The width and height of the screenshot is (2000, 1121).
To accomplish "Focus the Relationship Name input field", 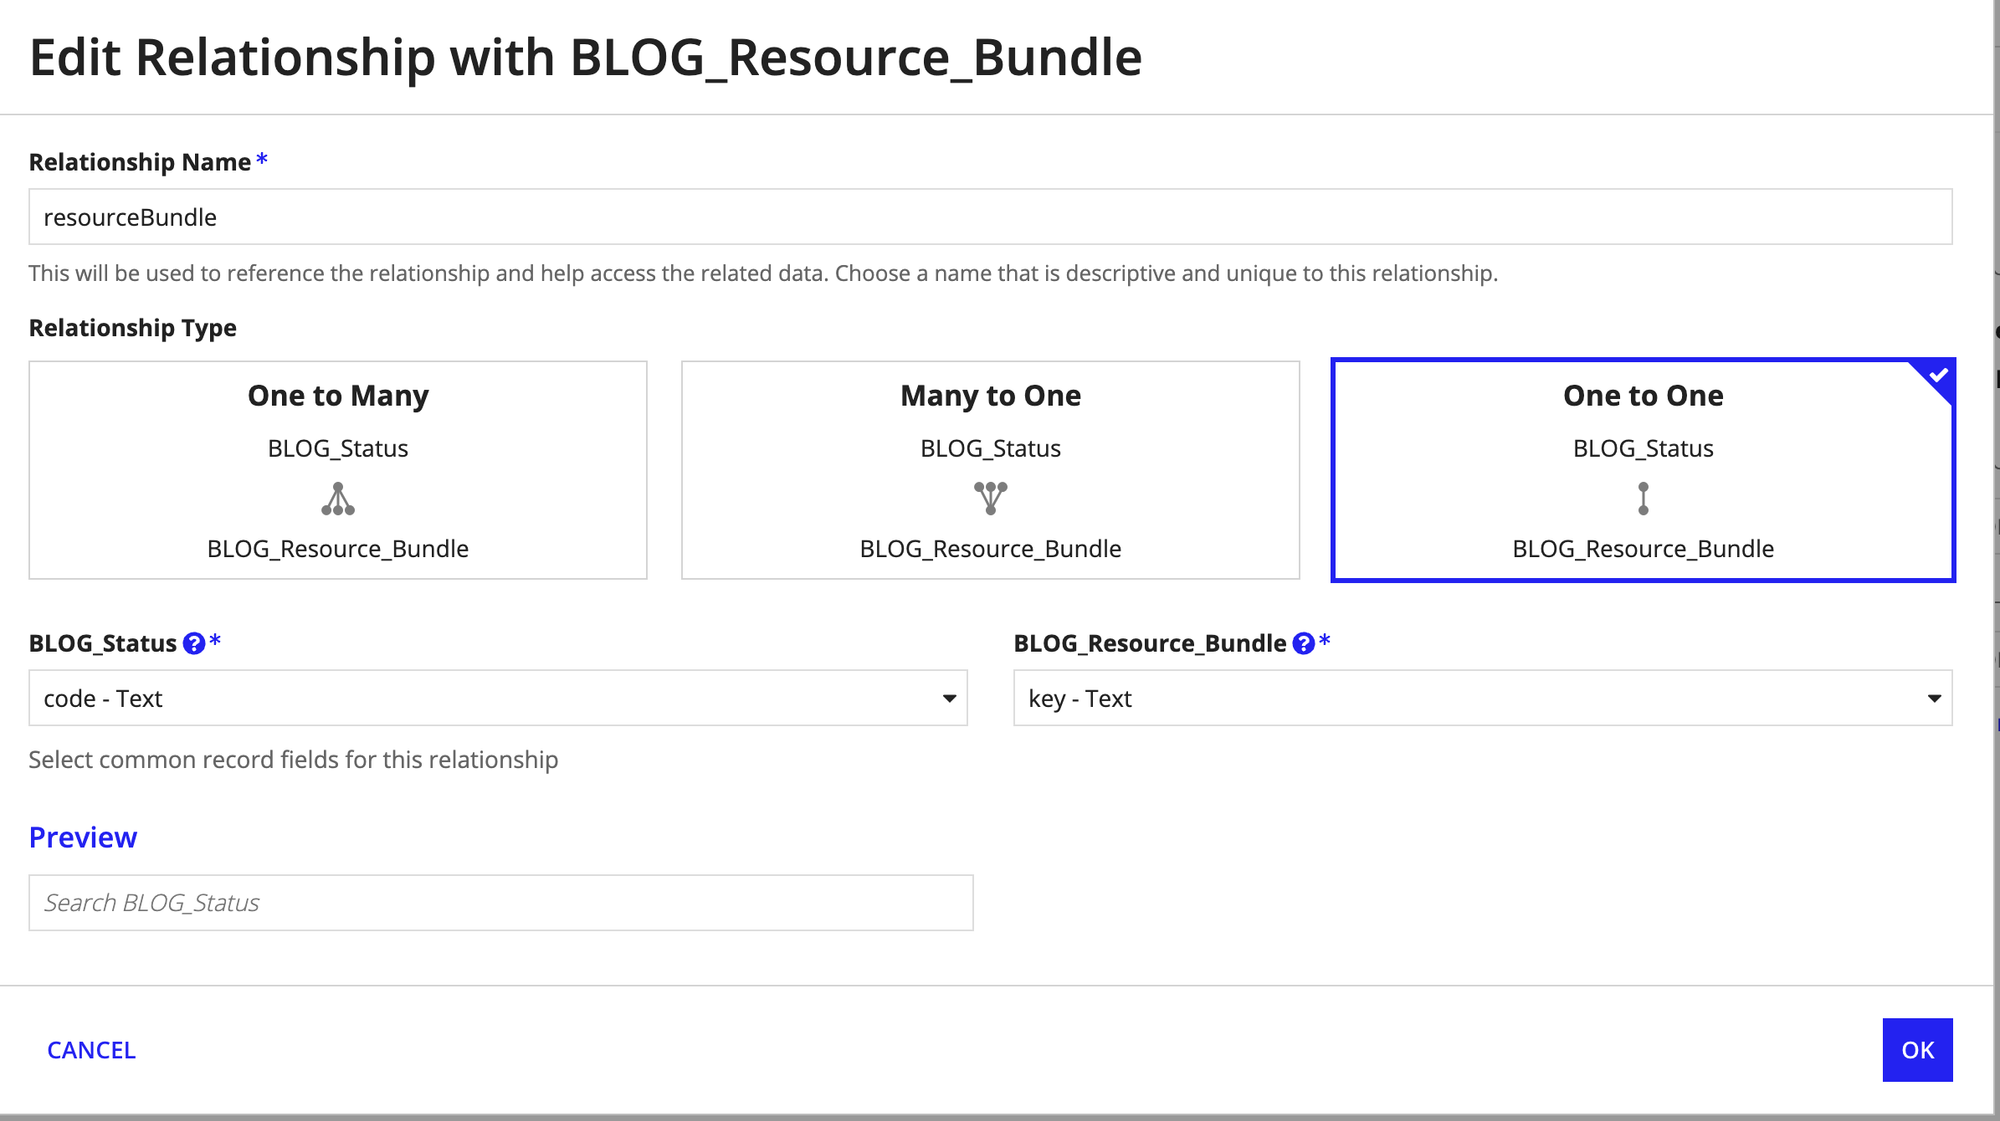I will (990, 217).
